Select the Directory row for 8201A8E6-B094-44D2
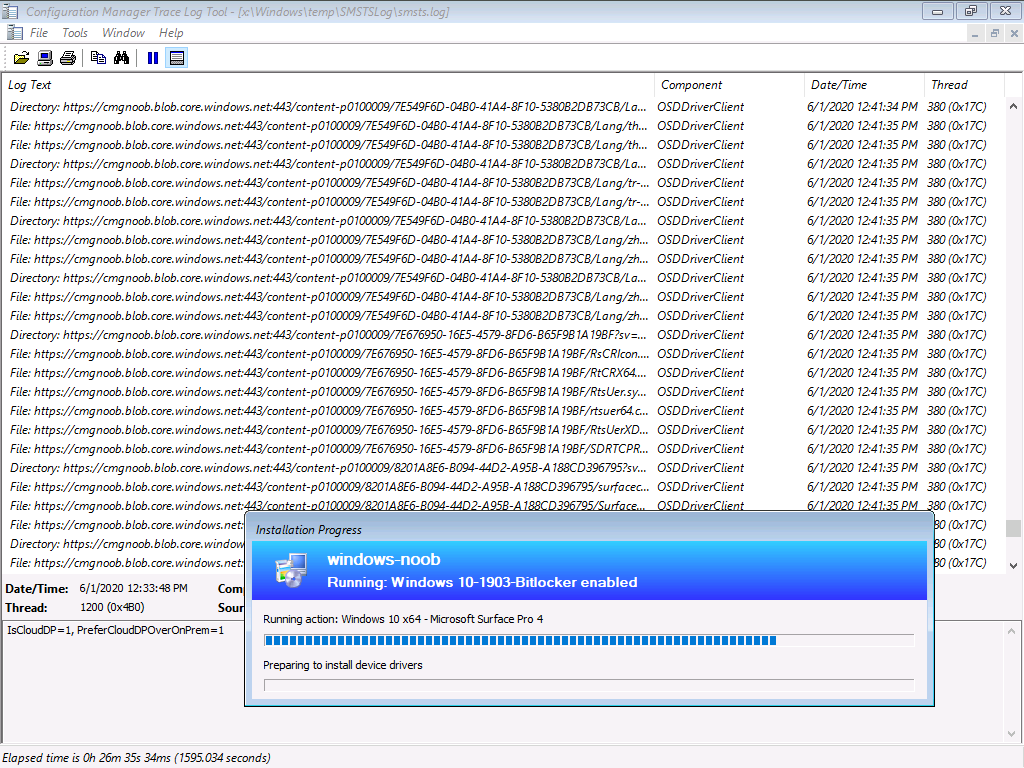Image resolution: width=1024 pixels, height=768 pixels. (x=503, y=468)
